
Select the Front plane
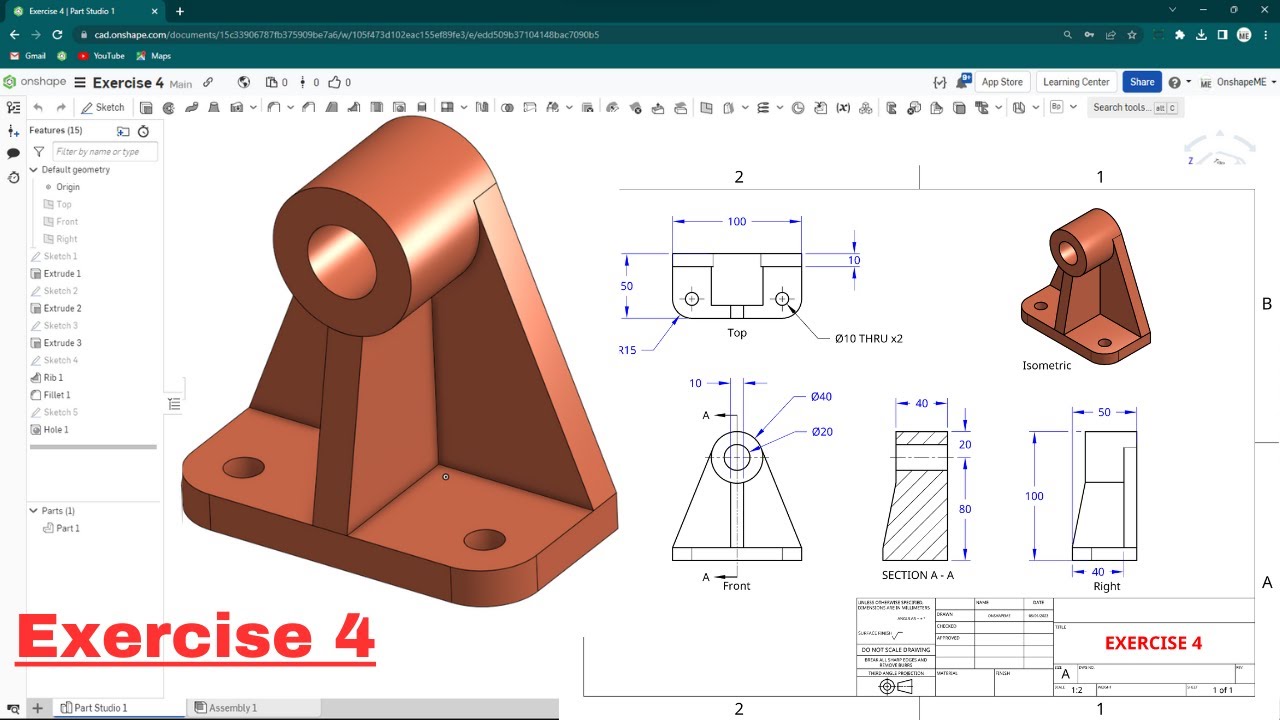(x=67, y=222)
